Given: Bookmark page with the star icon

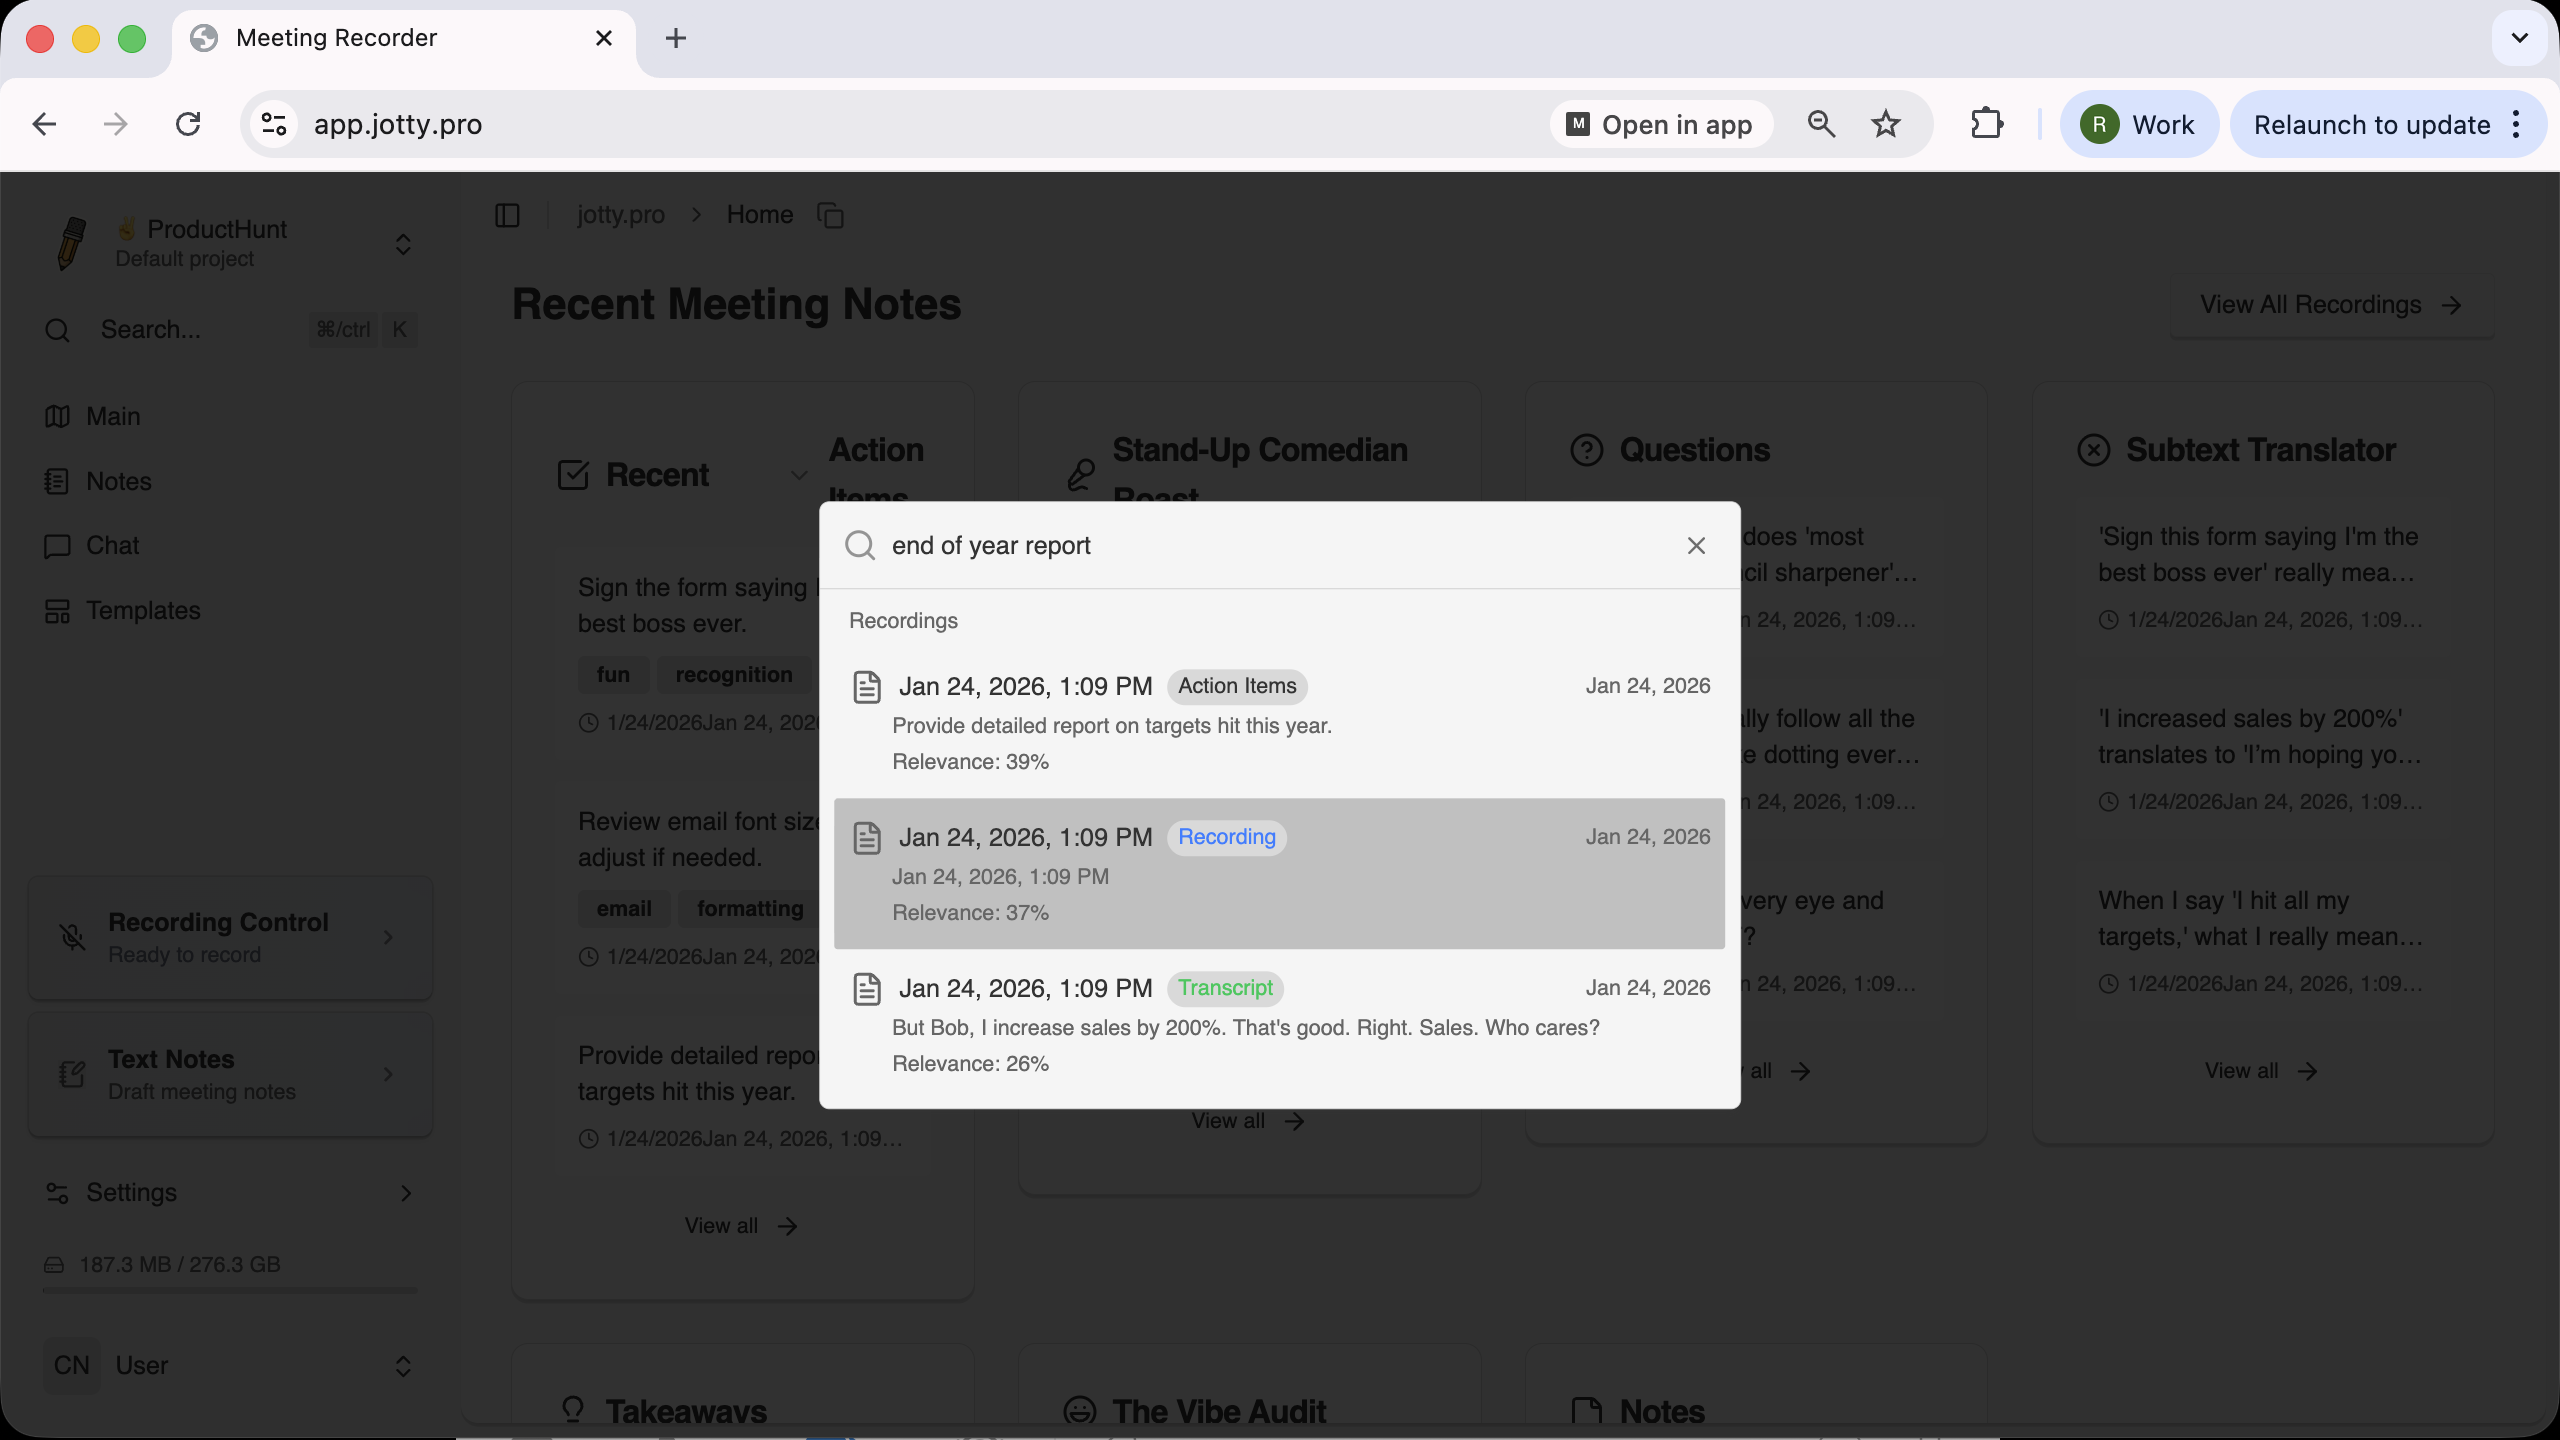Looking at the screenshot, I should 1886,124.
